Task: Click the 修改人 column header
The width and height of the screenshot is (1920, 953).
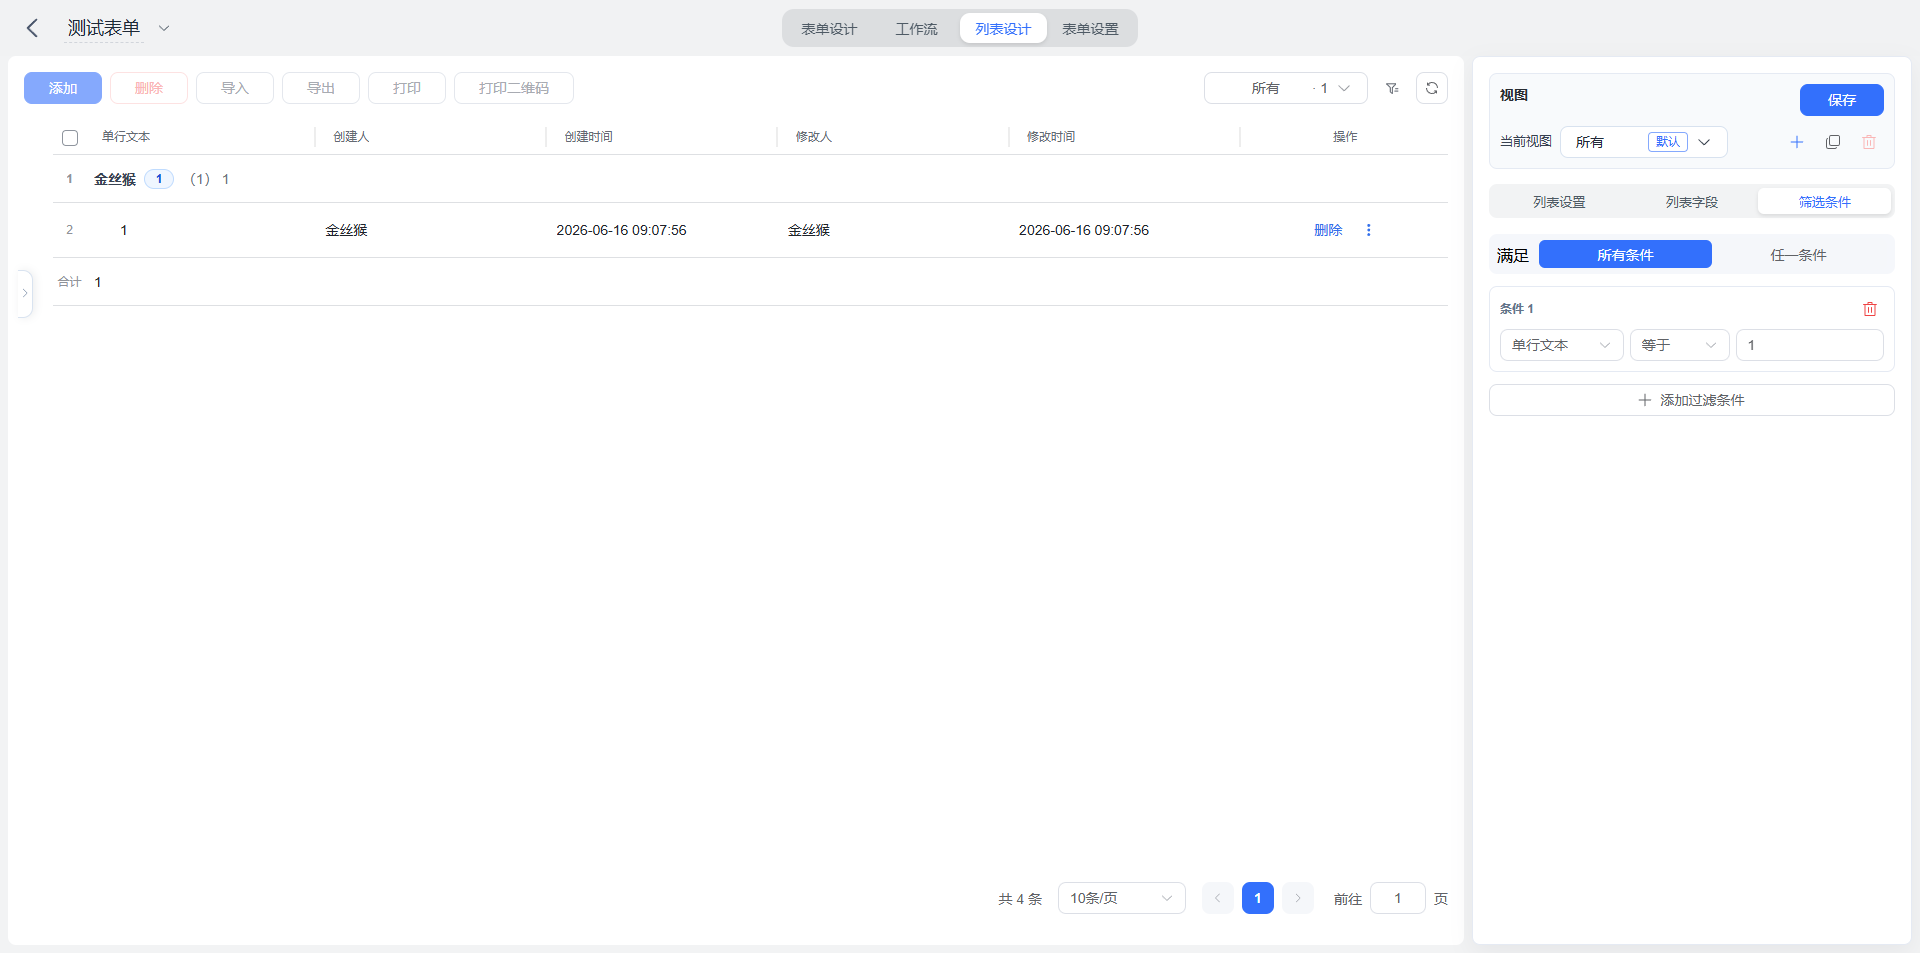Action: (x=813, y=137)
